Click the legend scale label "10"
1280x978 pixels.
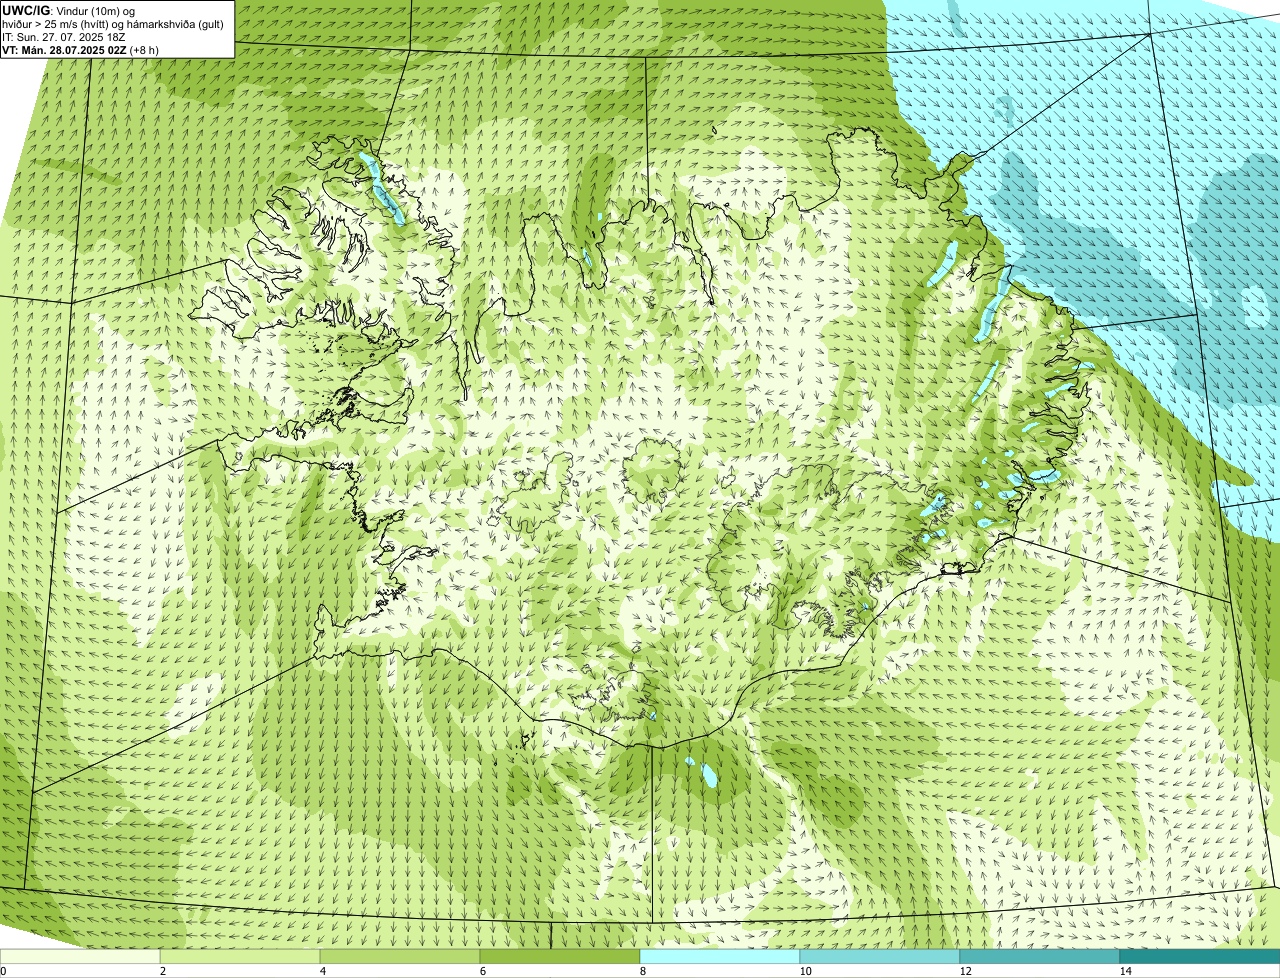[805, 971]
